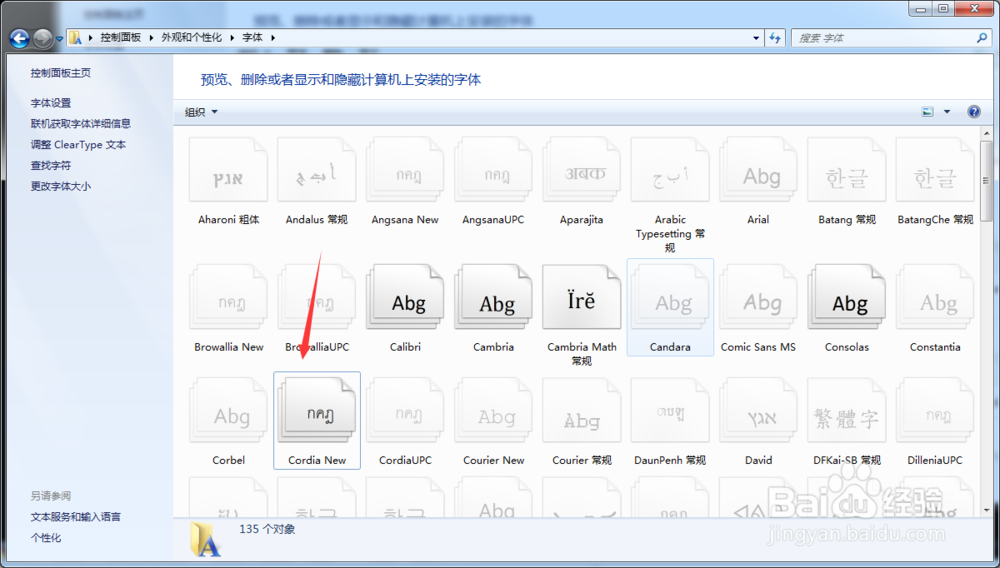Select the Cambria Math font icon

coord(581,298)
